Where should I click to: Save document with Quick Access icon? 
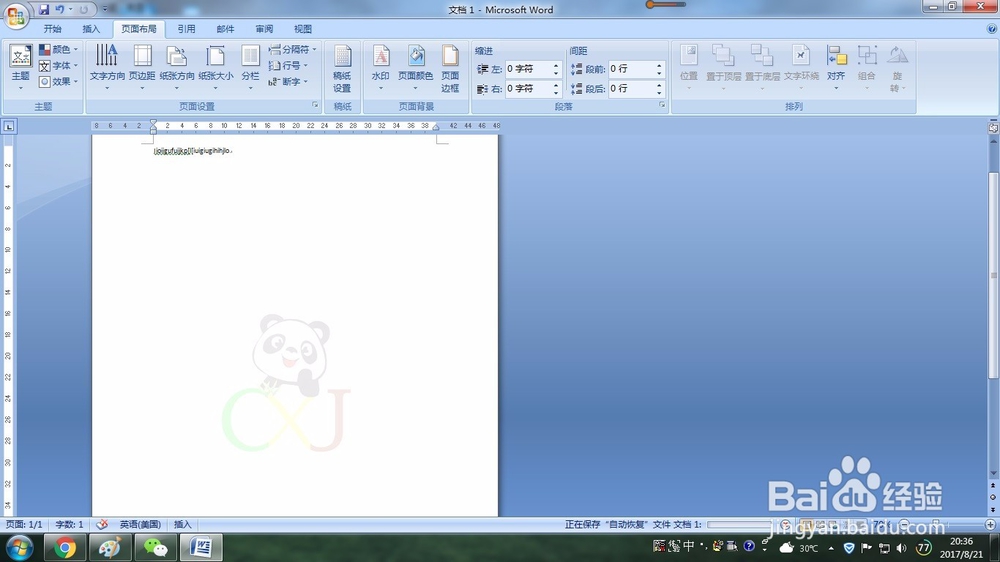pos(44,10)
